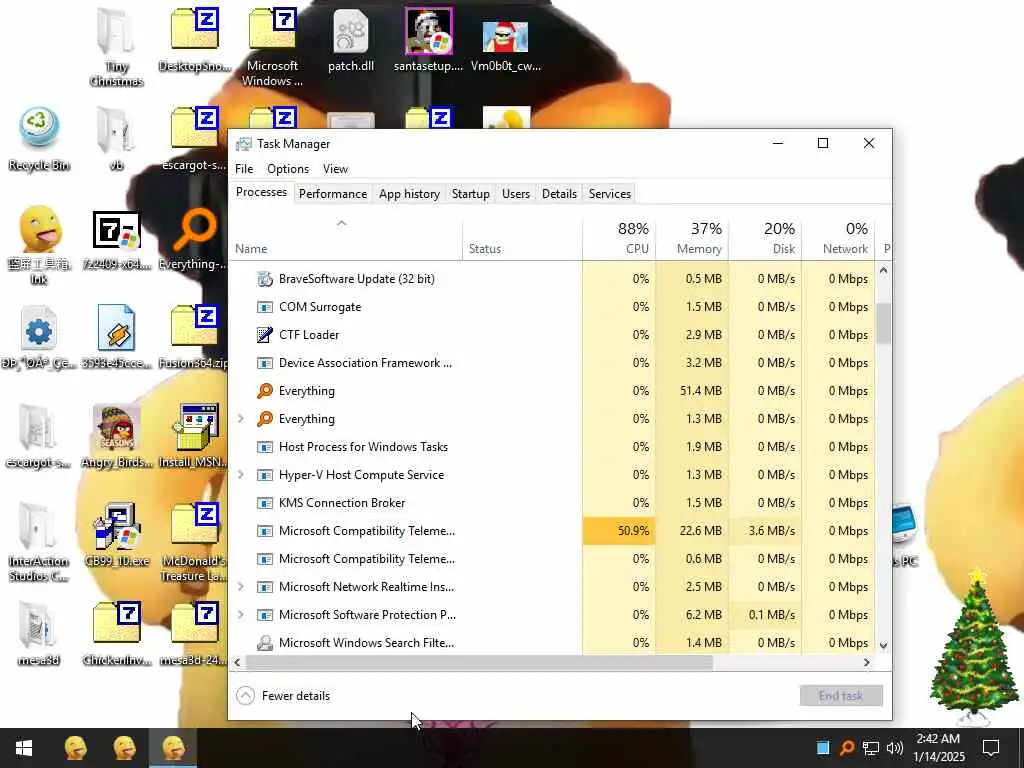The width and height of the screenshot is (1024, 768).
Task: Switch to the Details tab
Action: tap(560, 194)
